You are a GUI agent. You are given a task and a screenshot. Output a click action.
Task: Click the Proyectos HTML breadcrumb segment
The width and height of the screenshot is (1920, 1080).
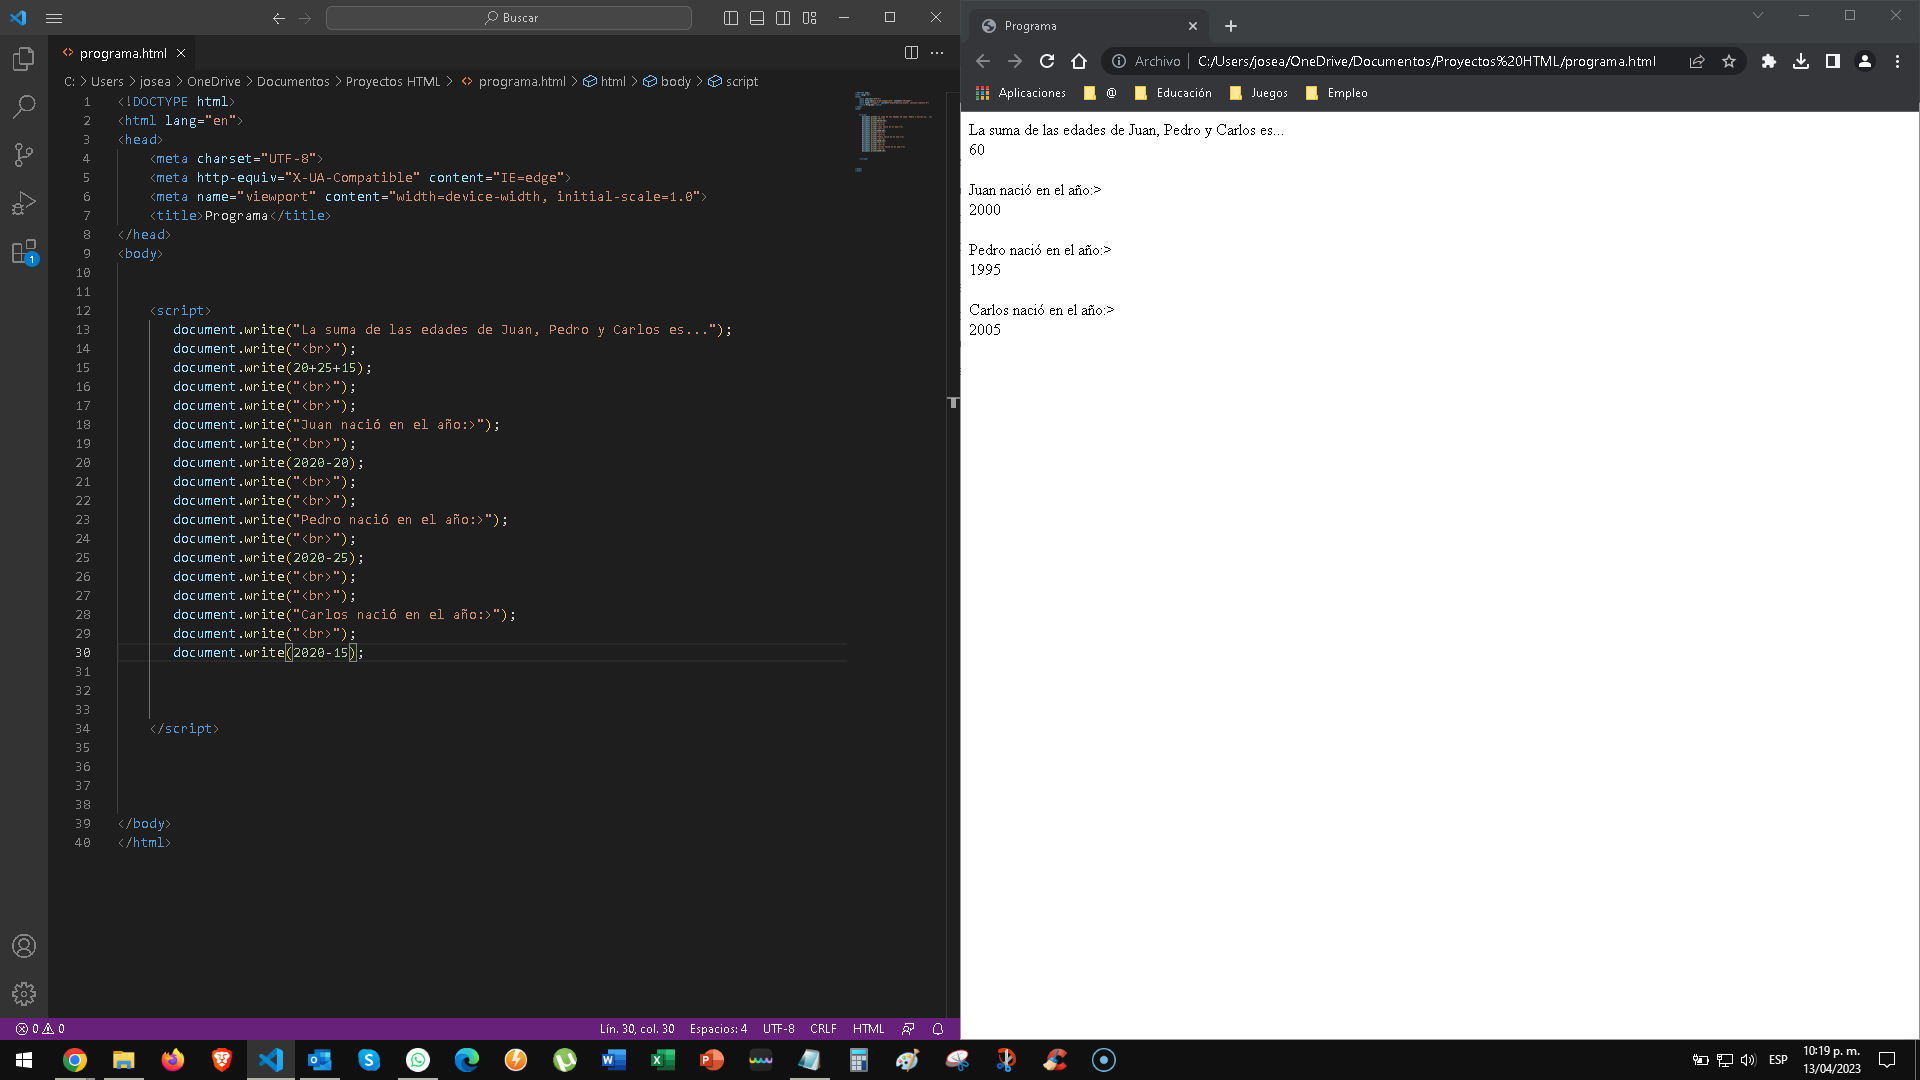[x=393, y=82]
